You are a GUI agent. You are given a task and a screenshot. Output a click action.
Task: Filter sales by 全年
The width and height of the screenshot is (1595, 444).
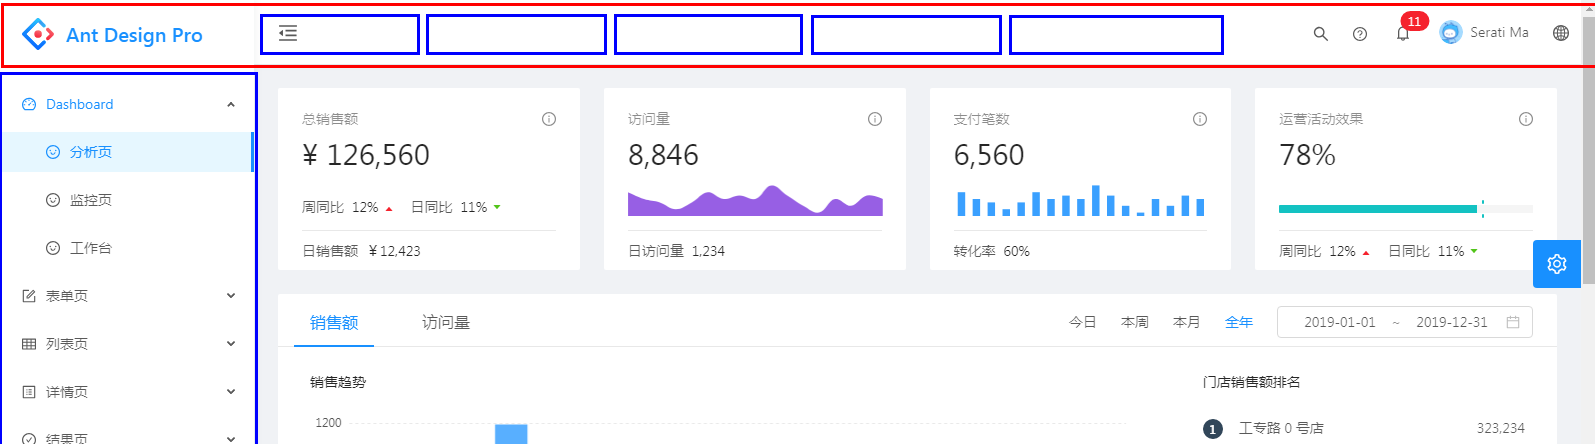click(x=1239, y=322)
